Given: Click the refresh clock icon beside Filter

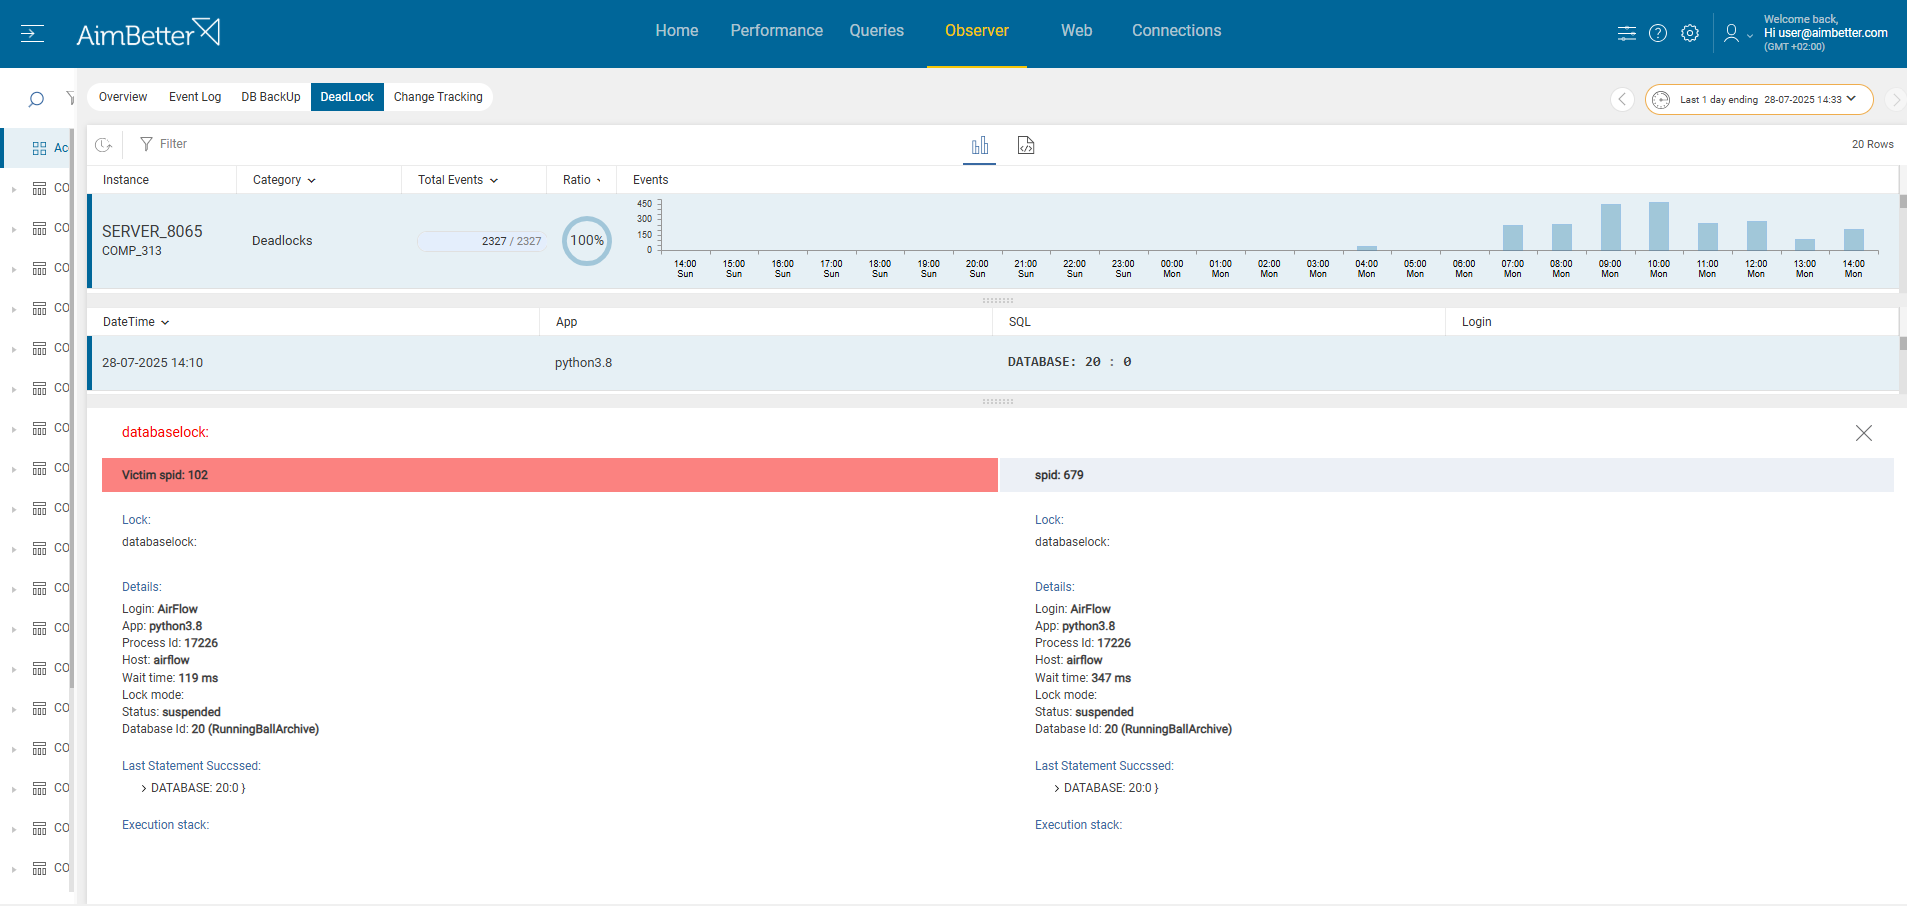Looking at the screenshot, I should (104, 145).
